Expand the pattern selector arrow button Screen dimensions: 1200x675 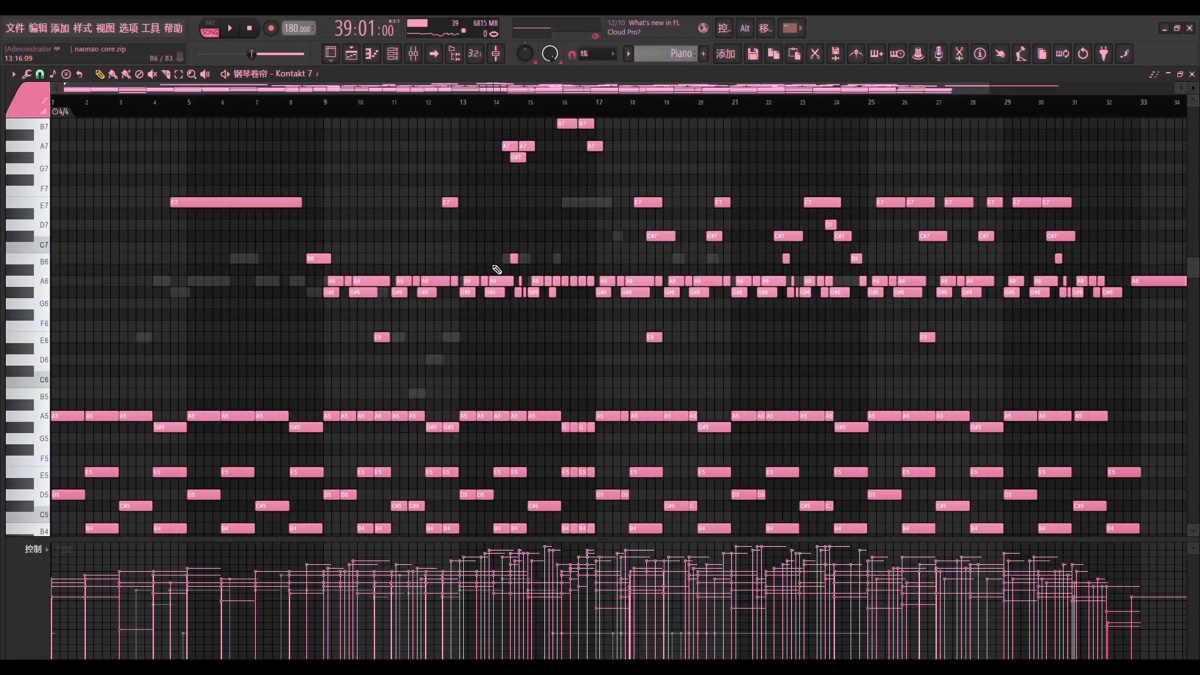[628, 54]
